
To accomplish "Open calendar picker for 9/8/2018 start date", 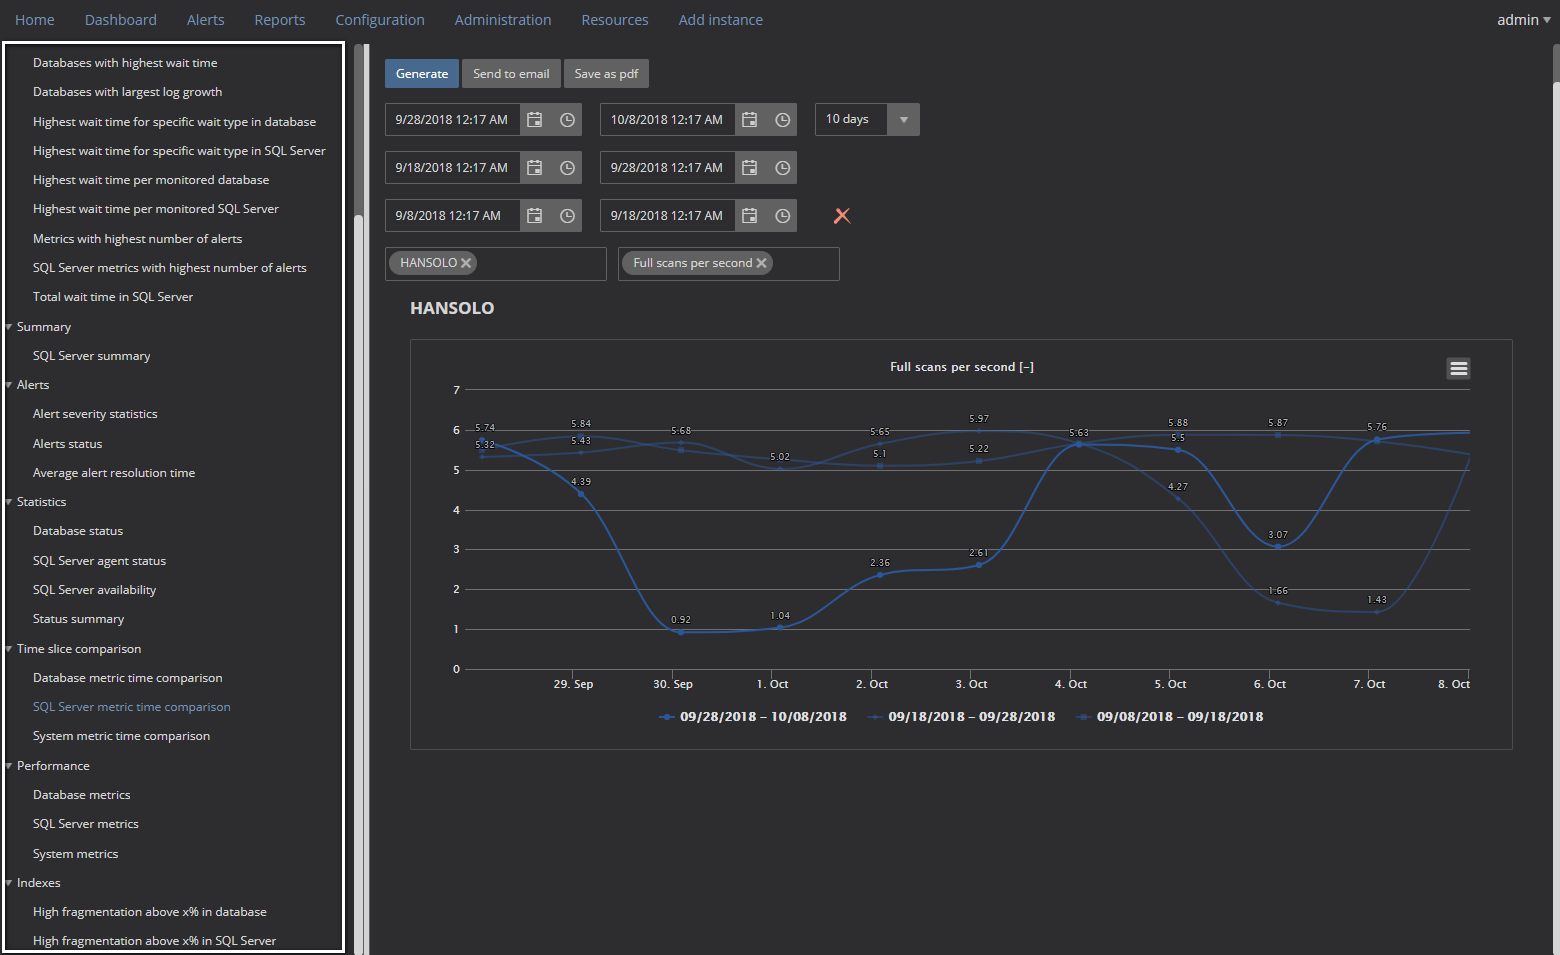I will (535, 216).
